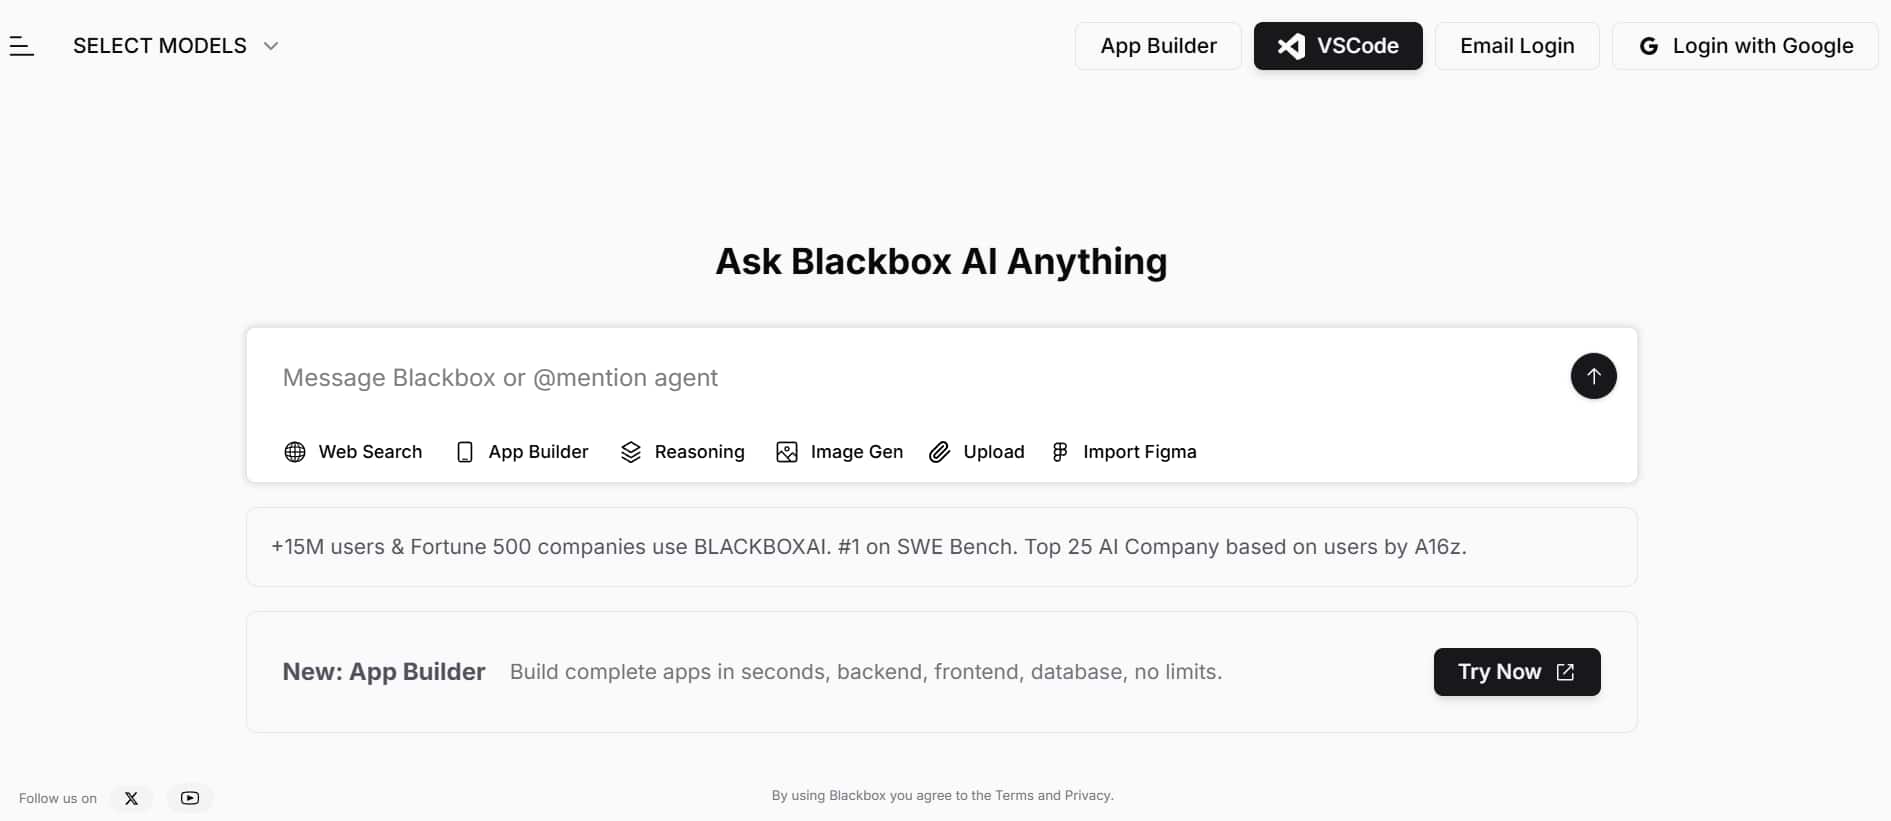Open the Privacy link in footer
Screen dimensions: 1891x821
pyautogui.click(x=1087, y=796)
